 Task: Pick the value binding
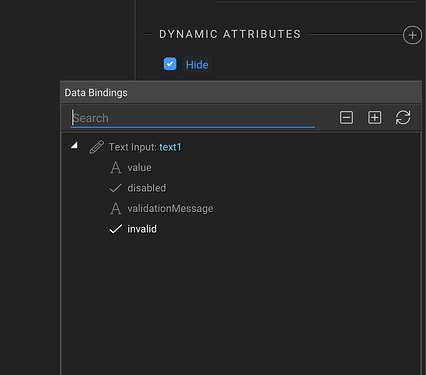click(139, 167)
